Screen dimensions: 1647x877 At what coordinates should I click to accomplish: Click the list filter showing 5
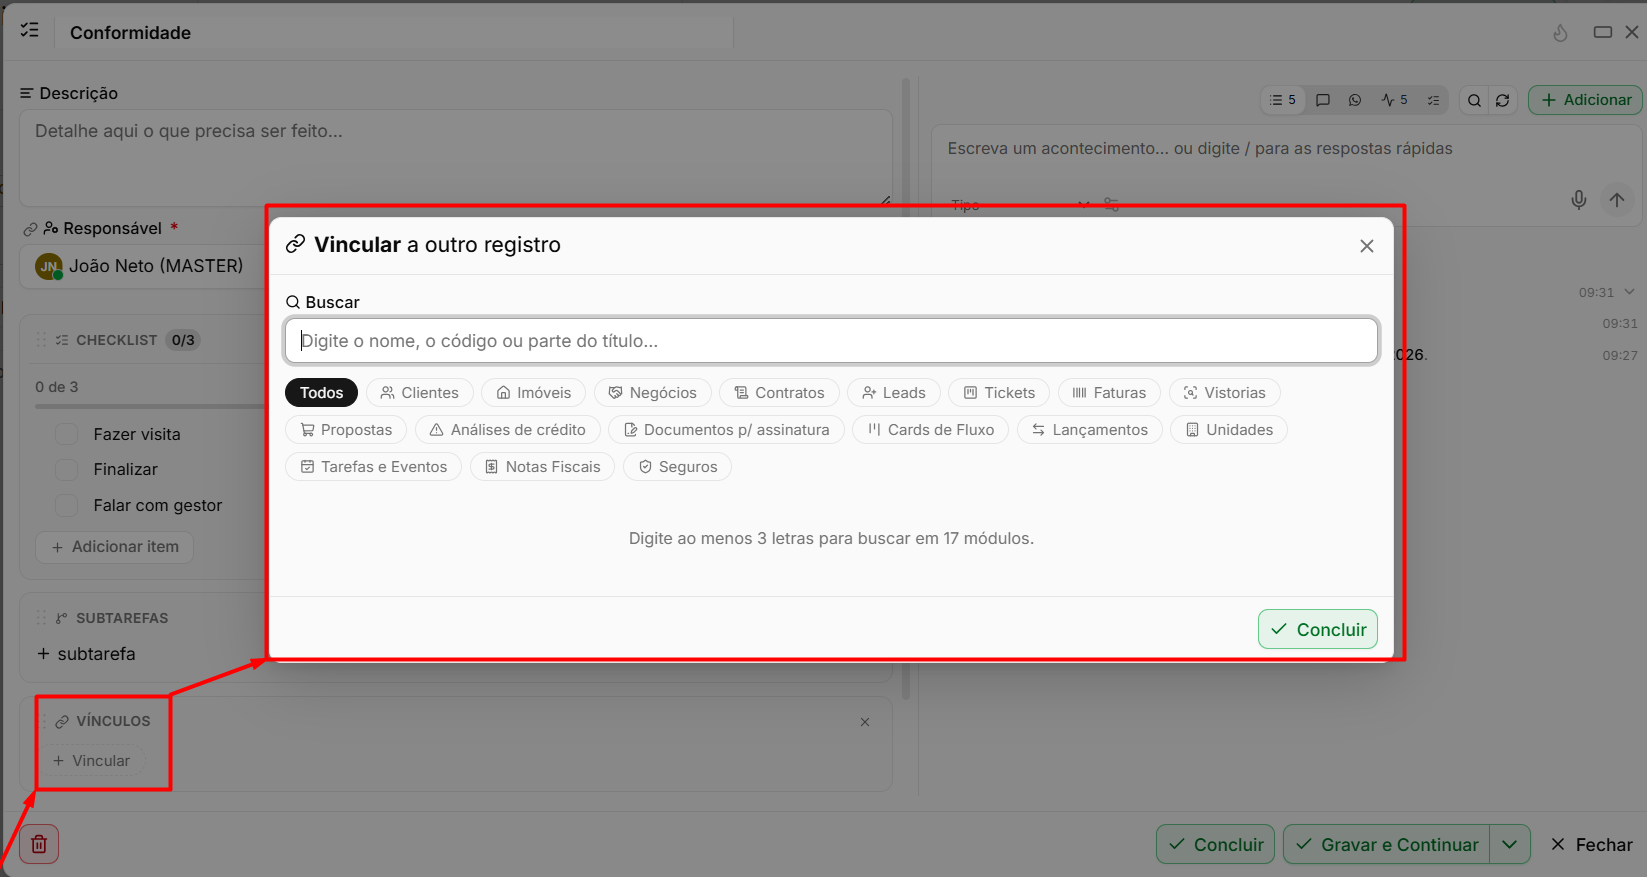[x=1283, y=100]
